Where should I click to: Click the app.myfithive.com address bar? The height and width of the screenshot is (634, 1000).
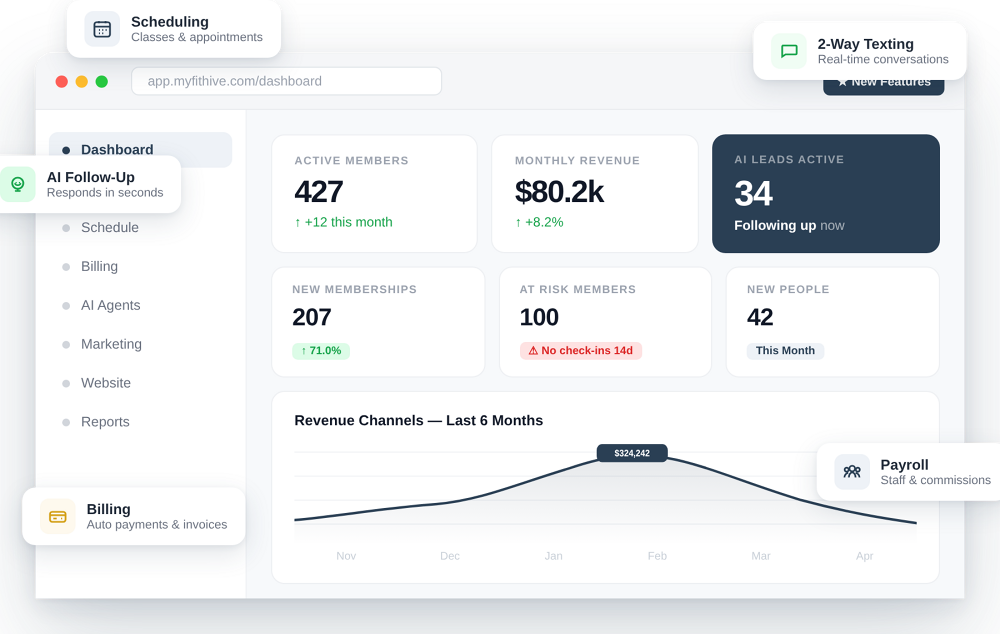click(x=286, y=81)
